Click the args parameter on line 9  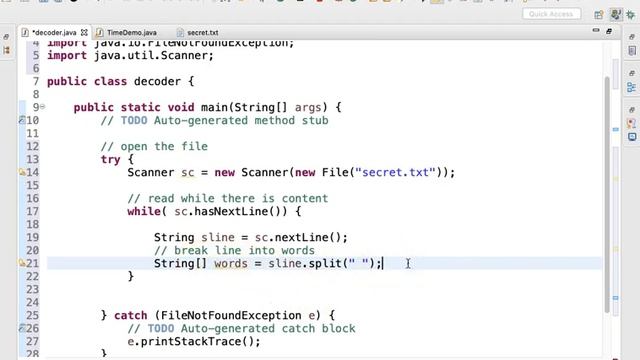308,107
